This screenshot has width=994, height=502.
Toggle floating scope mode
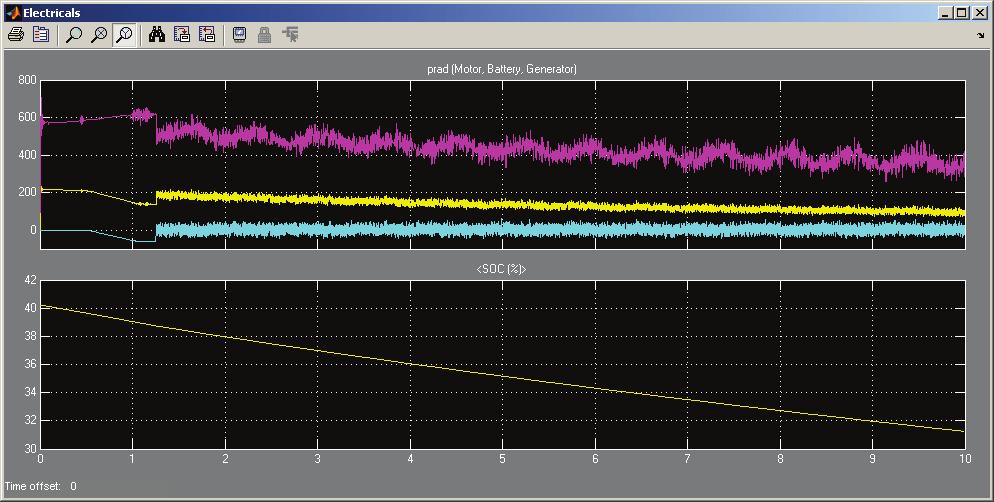click(x=239, y=35)
